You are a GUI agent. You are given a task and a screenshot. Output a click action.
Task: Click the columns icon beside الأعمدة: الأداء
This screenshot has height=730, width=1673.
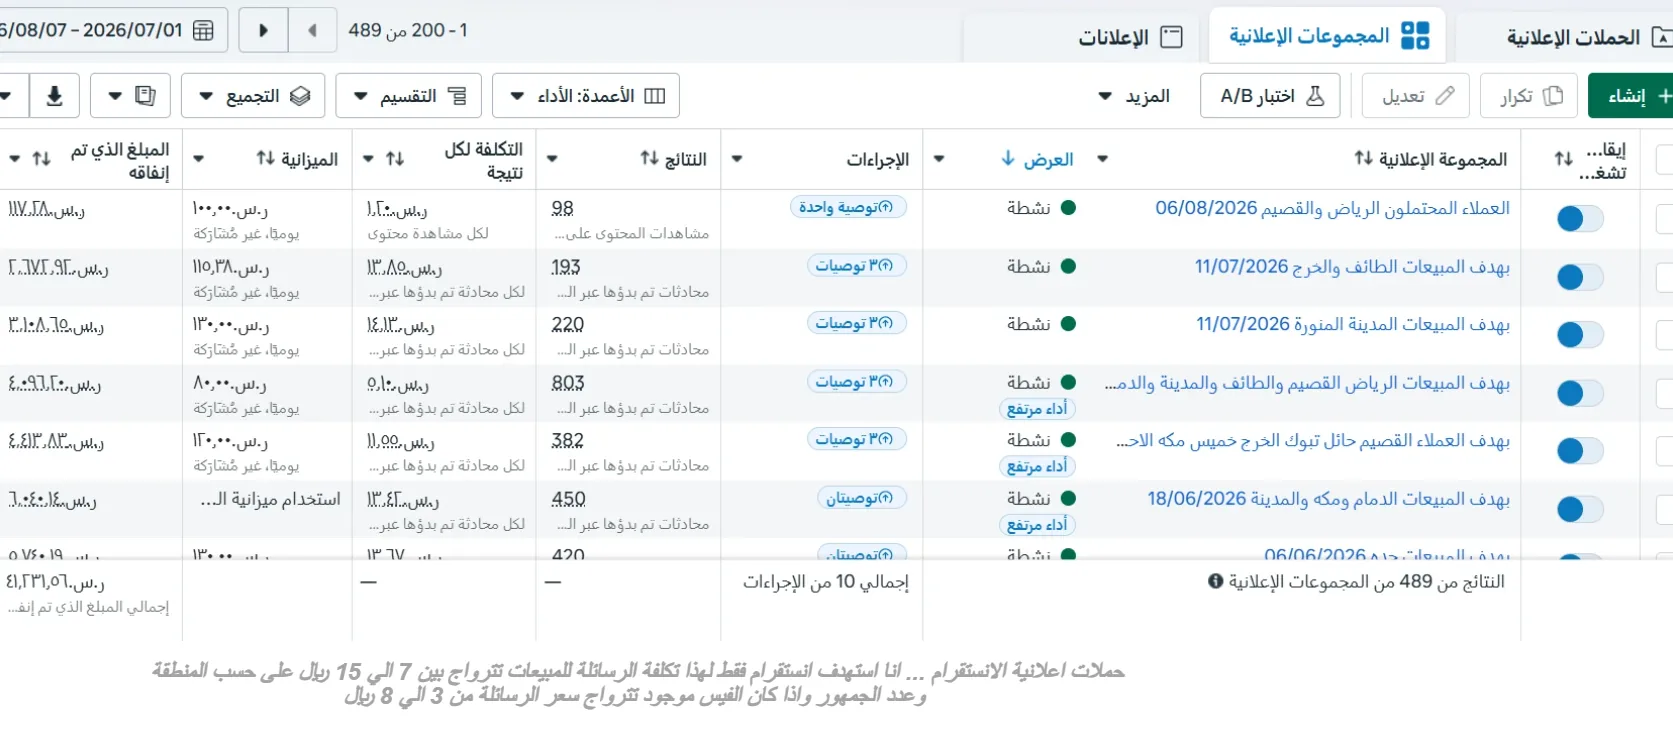(x=655, y=96)
